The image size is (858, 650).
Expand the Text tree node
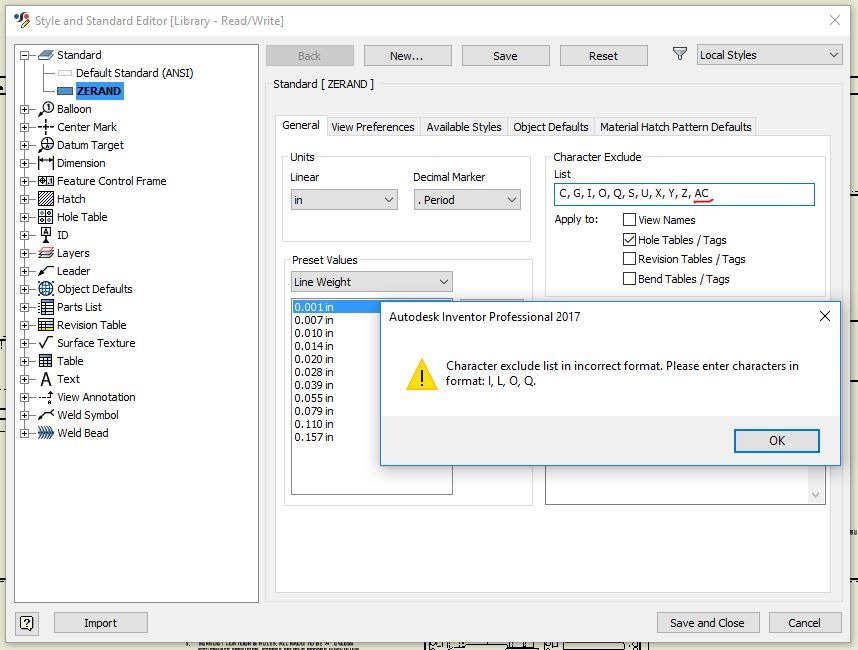coord(24,379)
